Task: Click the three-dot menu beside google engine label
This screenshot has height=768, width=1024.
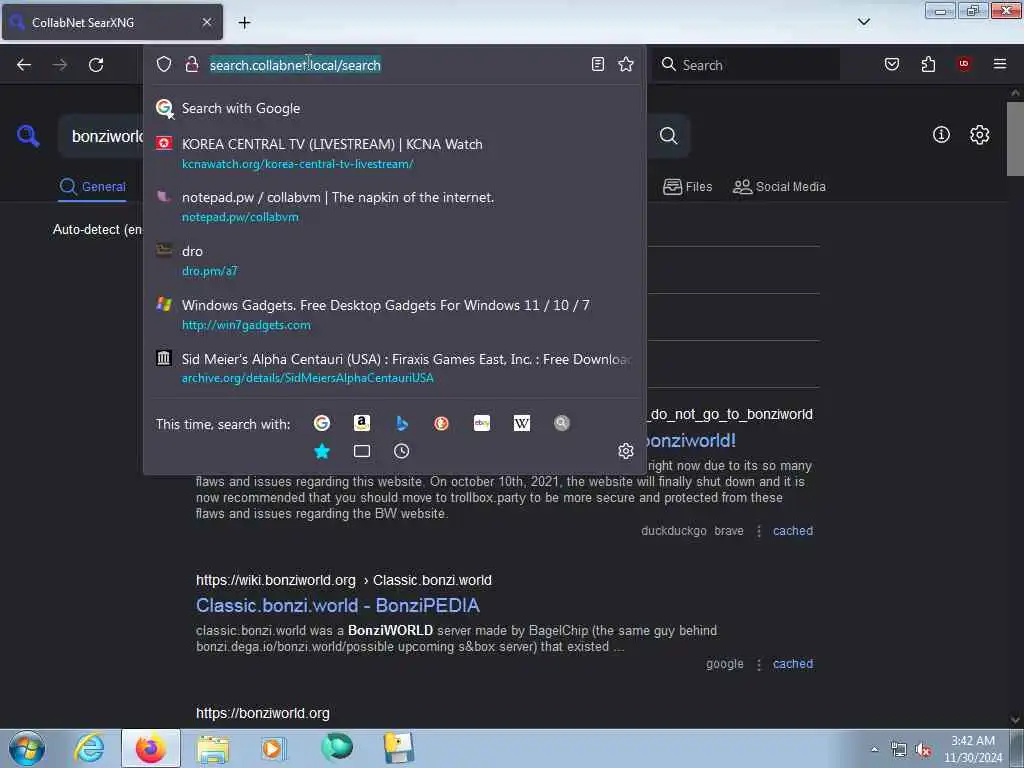Action: [758, 665]
